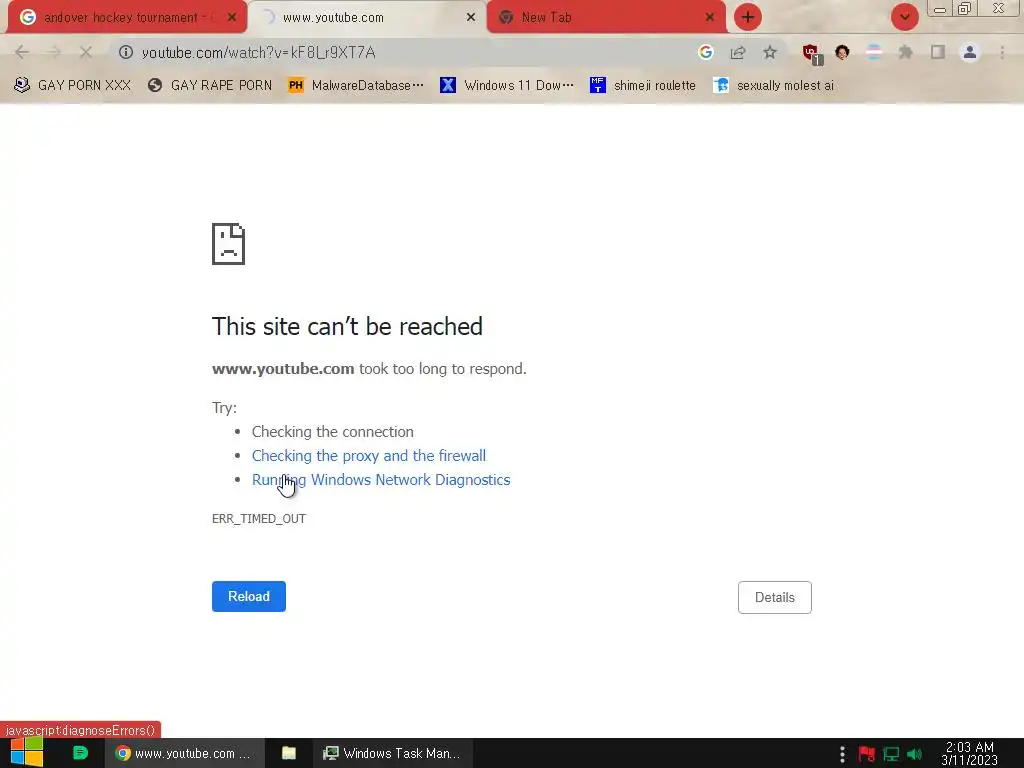
Task: Open the uBlock Origin extension icon
Action: (x=812, y=54)
